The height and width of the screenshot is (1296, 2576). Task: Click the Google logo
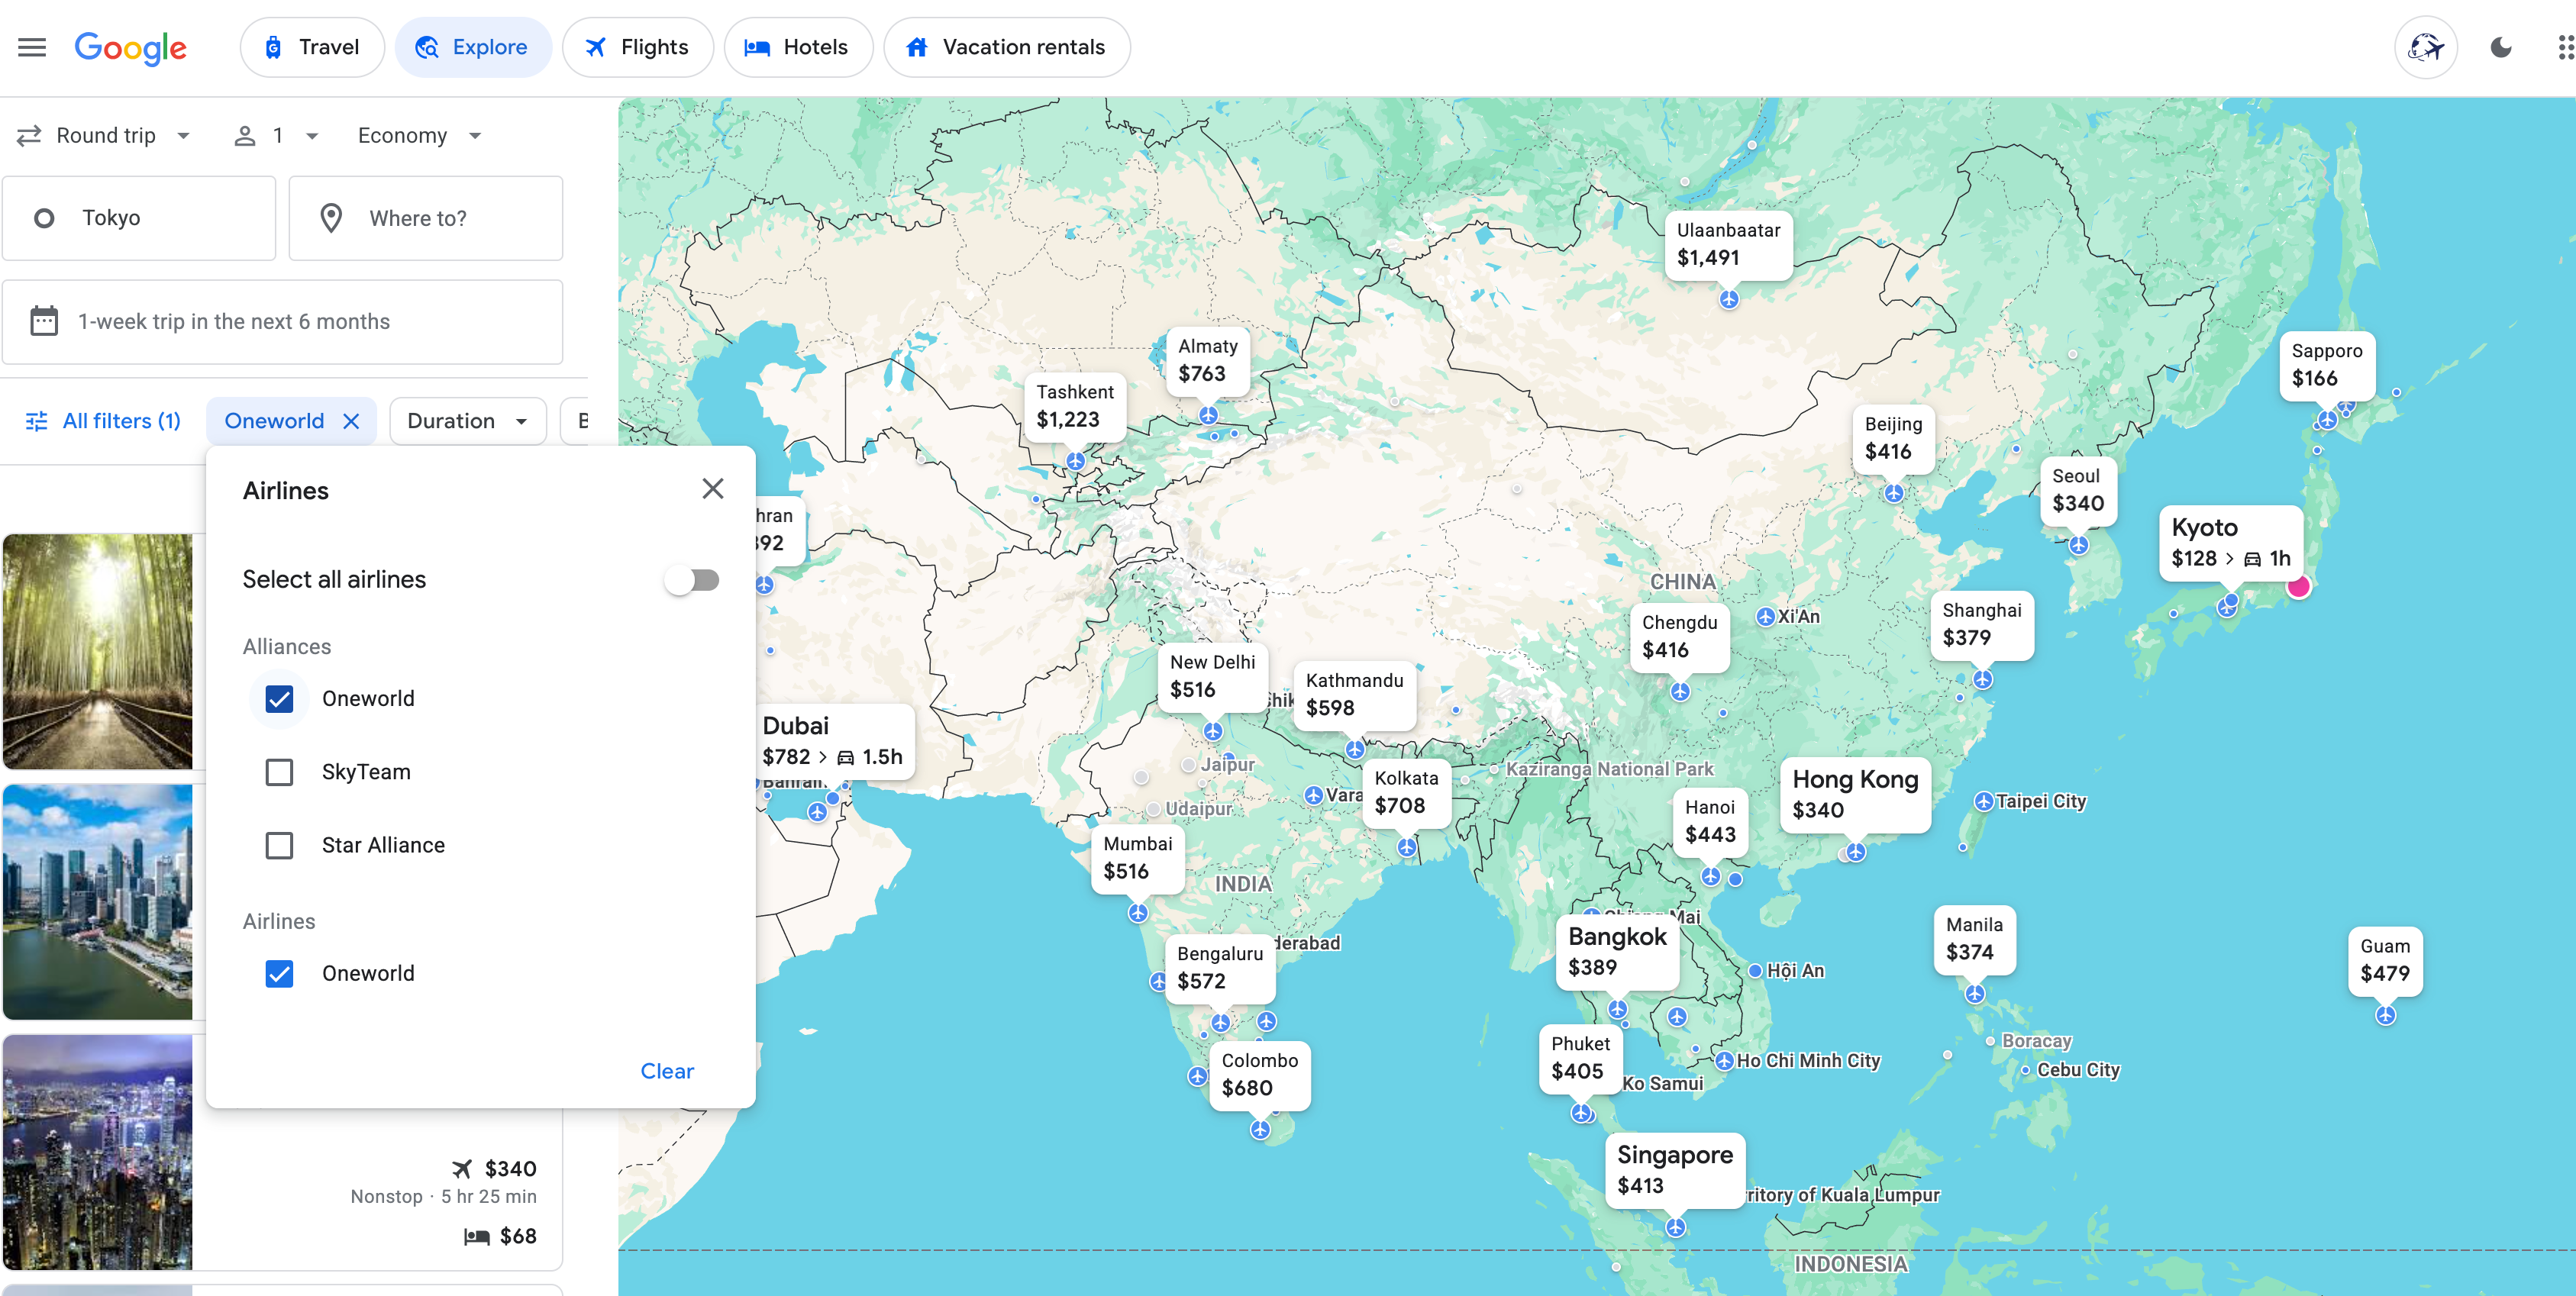tap(131, 47)
